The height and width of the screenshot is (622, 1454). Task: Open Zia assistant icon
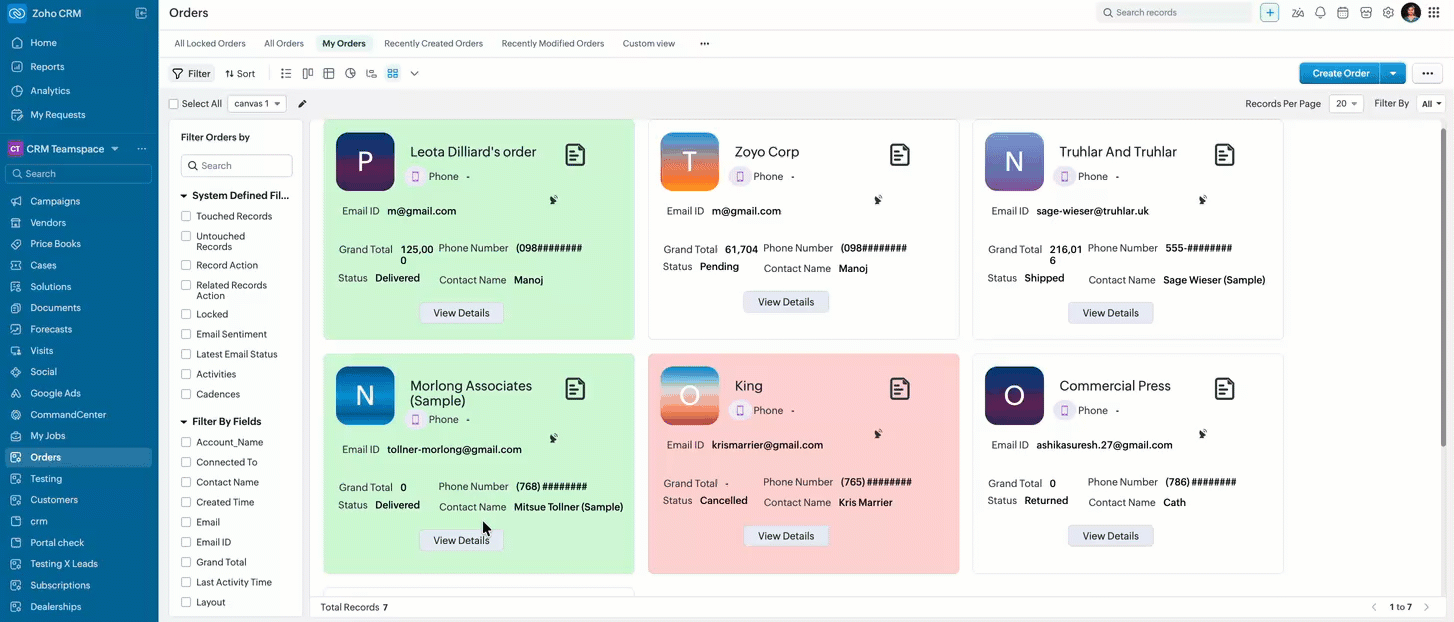[1298, 13]
